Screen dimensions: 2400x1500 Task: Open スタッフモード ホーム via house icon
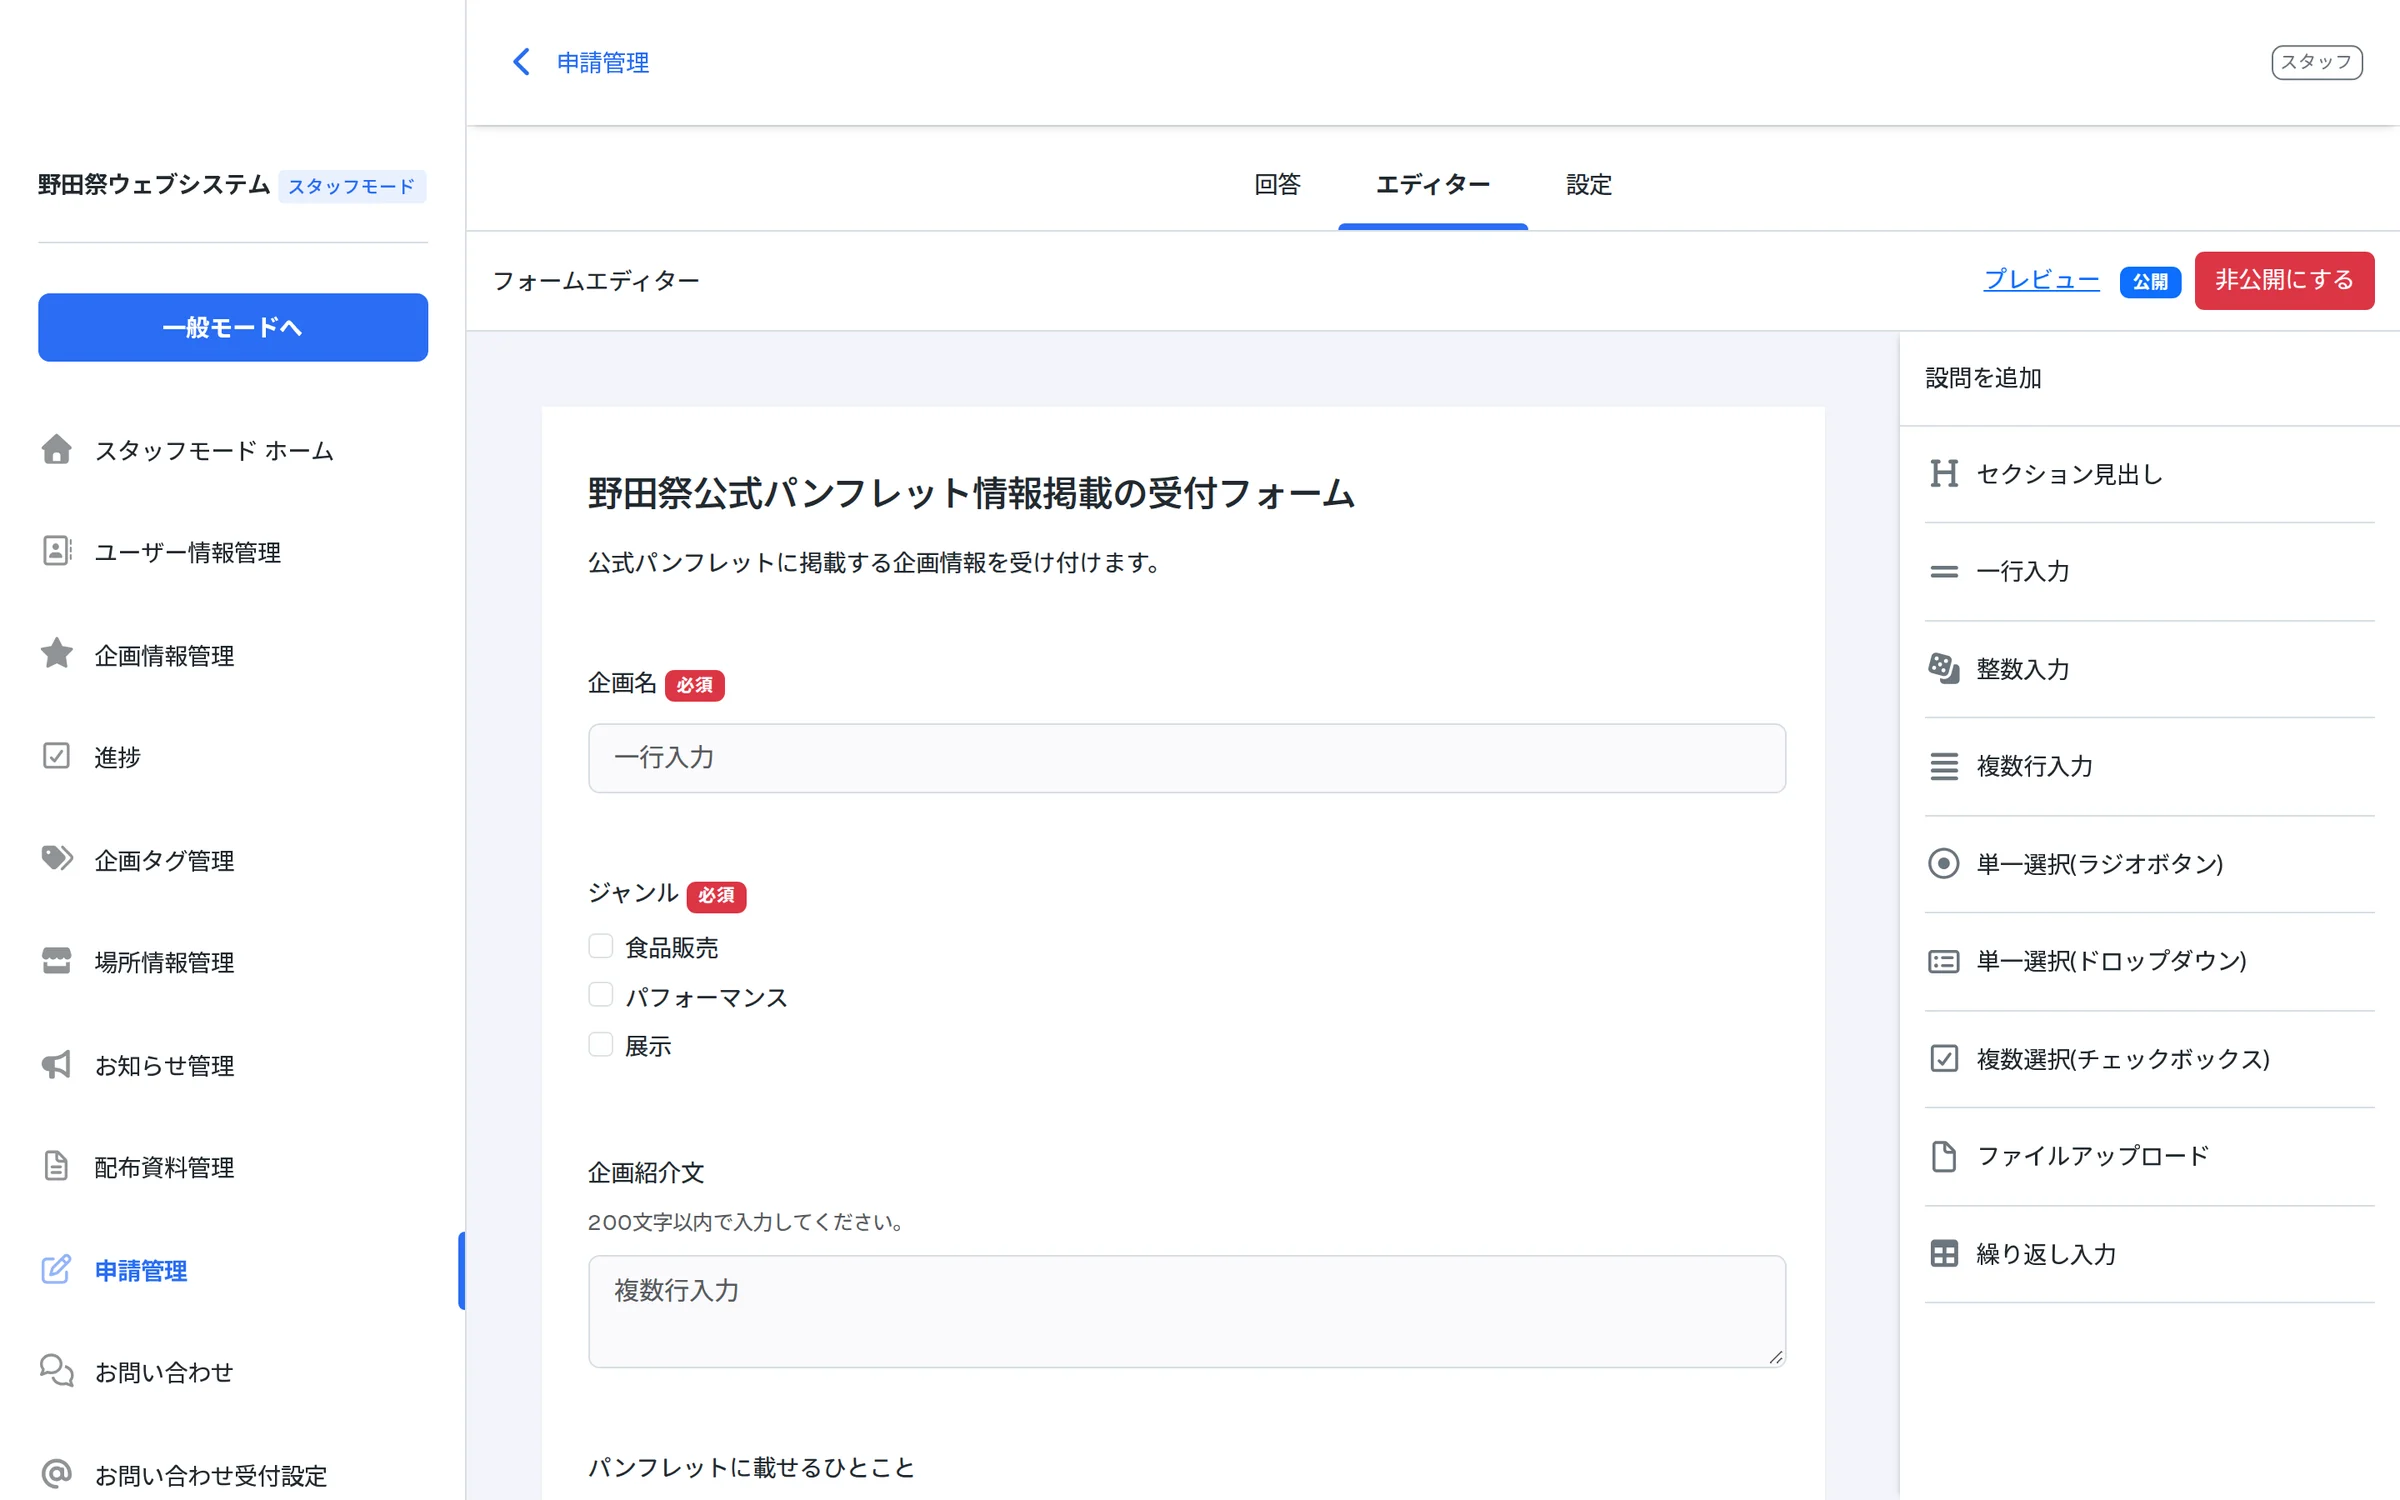pyautogui.click(x=56, y=450)
